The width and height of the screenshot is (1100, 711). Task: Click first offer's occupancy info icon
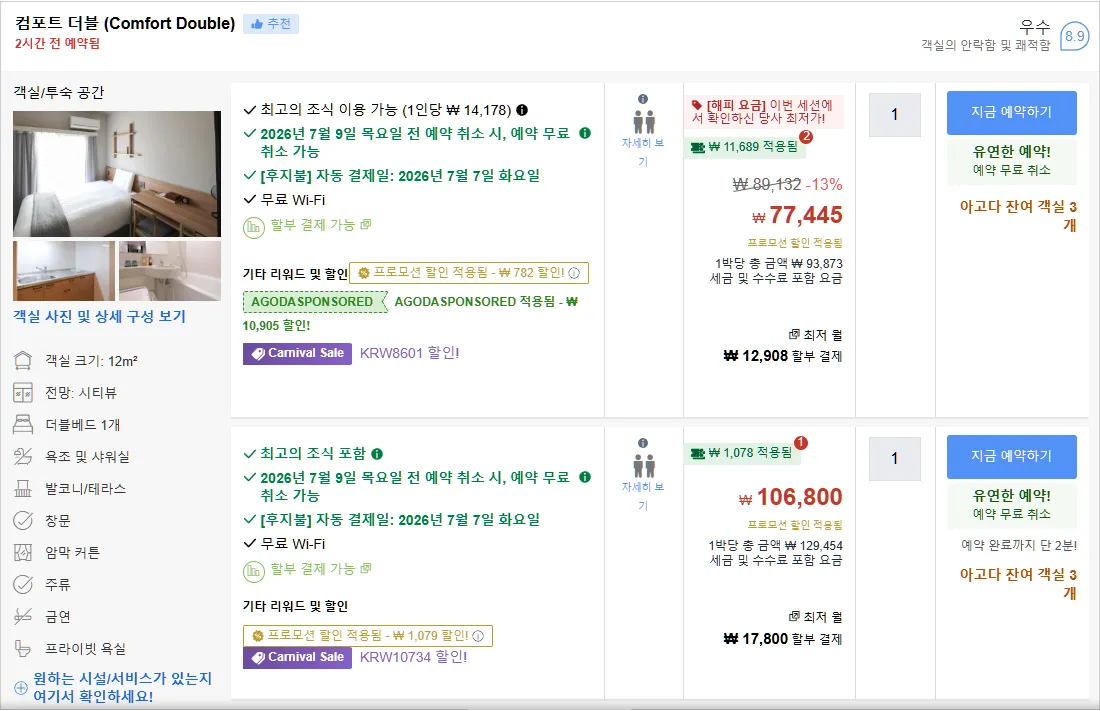click(x=643, y=99)
